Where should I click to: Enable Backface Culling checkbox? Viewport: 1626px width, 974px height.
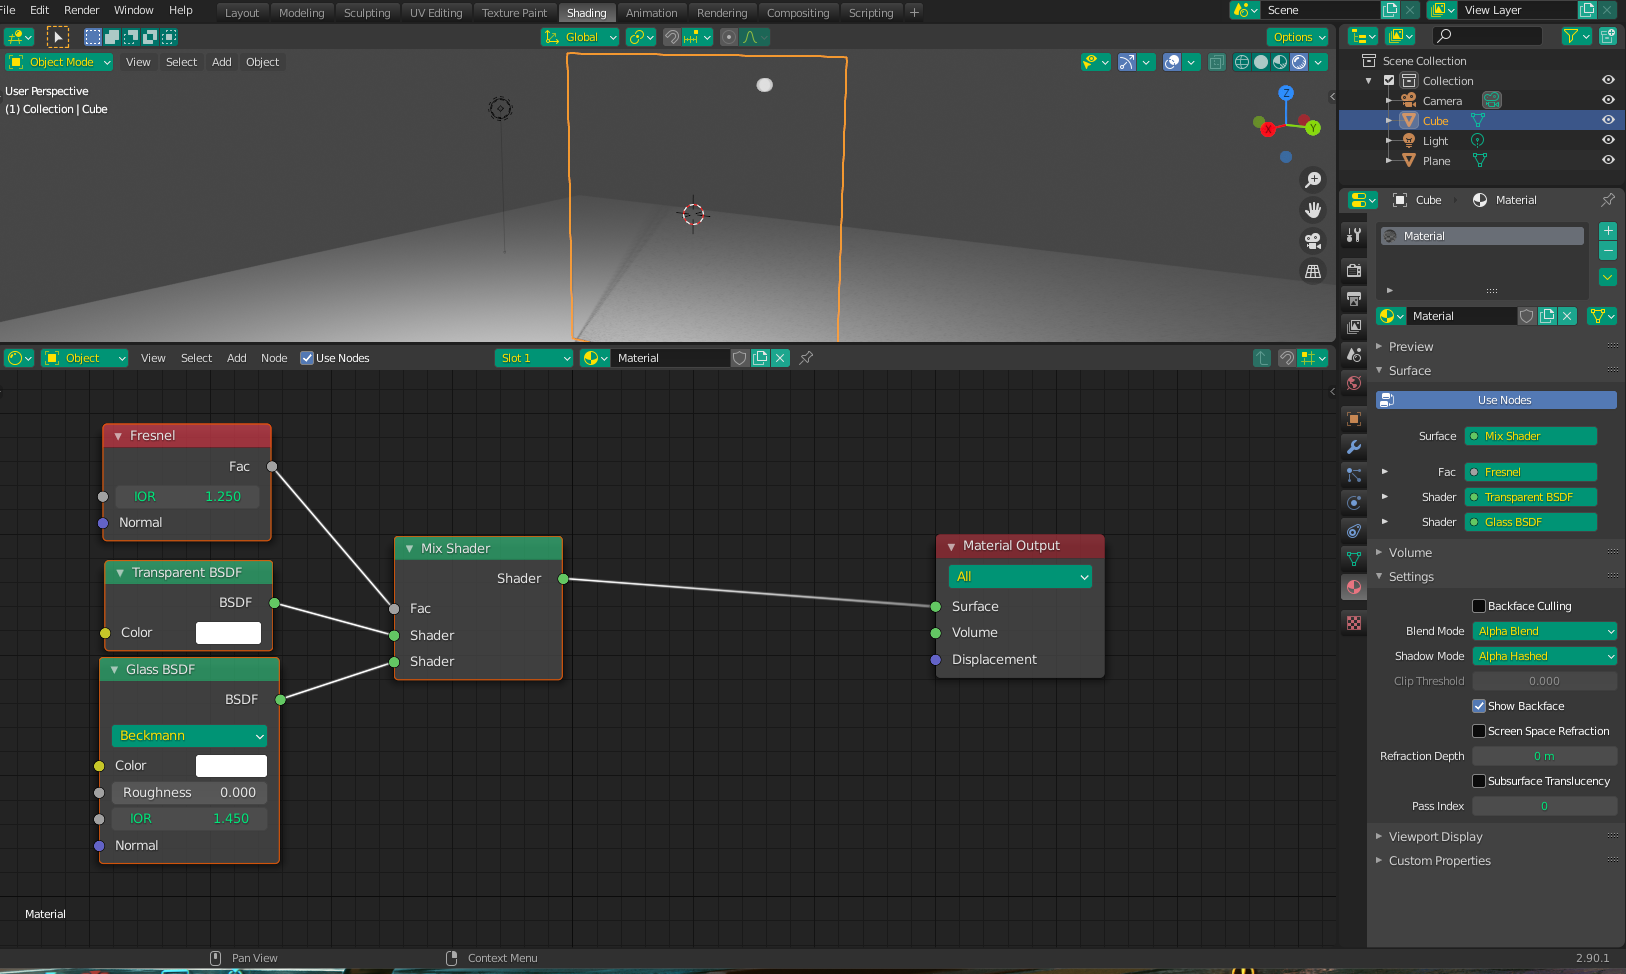[x=1479, y=606]
